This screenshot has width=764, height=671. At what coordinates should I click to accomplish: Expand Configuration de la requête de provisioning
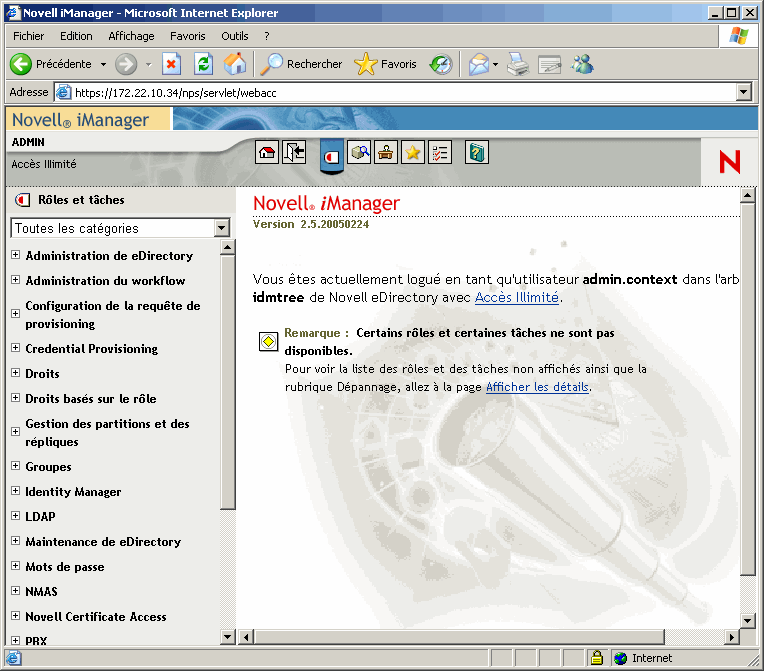pos(16,313)
